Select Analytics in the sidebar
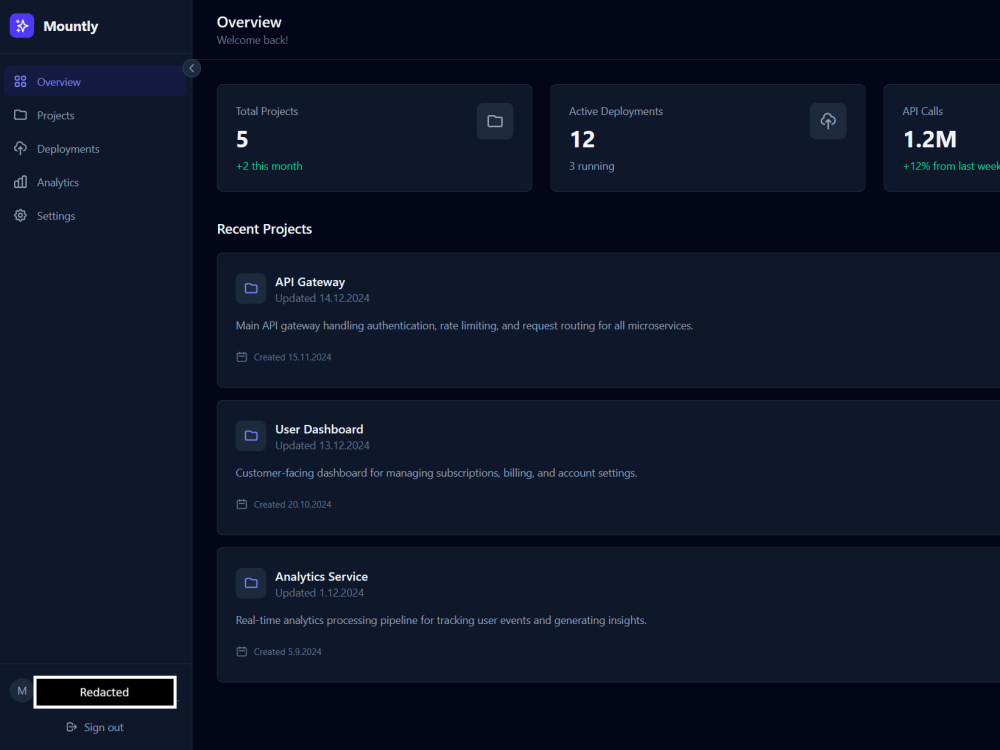This screenshot has height=750, width=1000. click(x=94, y=182)
